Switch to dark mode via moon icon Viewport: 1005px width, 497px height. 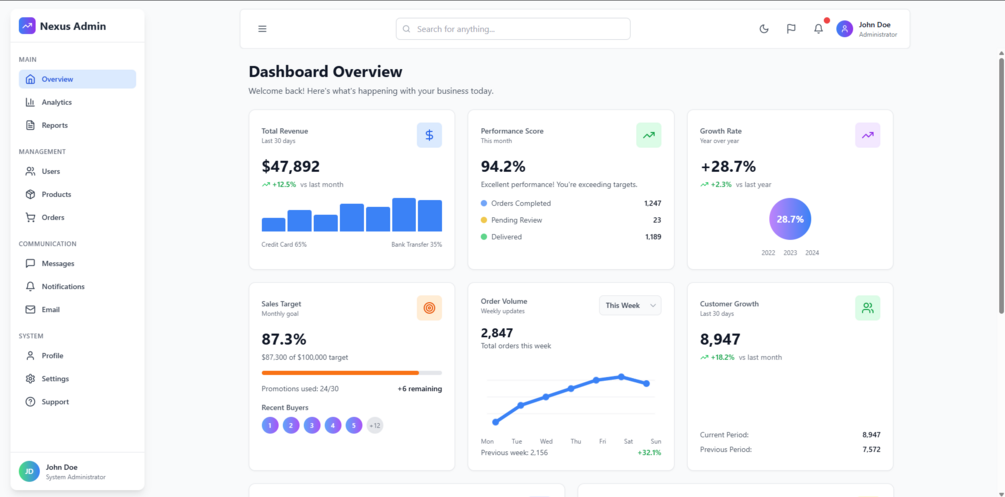point(764,29)
